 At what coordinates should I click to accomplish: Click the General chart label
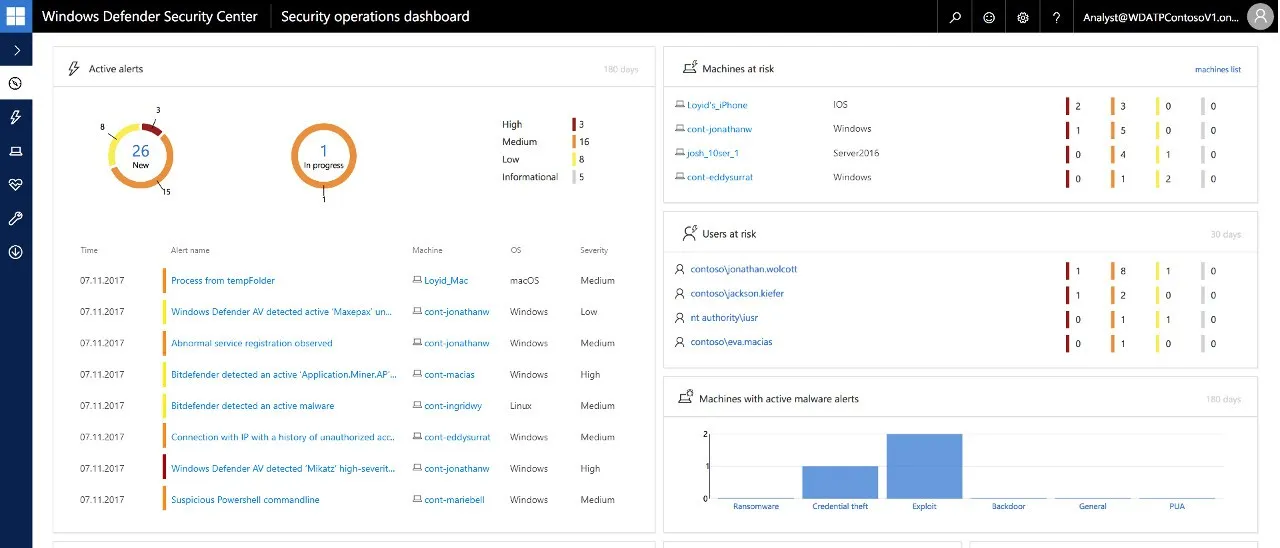[1093, 507]
